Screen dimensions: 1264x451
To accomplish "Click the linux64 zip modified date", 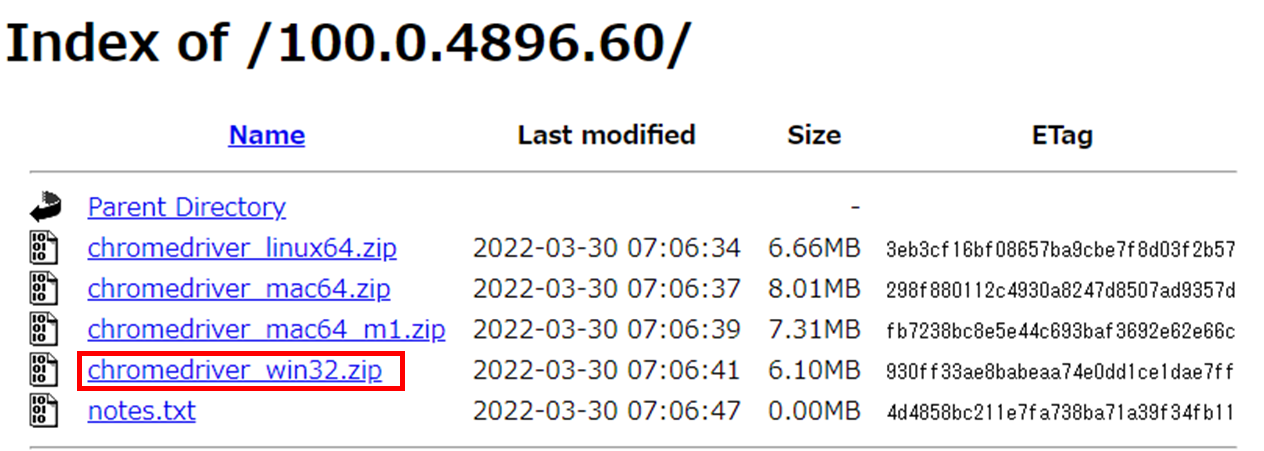I will tap(606, 248).
